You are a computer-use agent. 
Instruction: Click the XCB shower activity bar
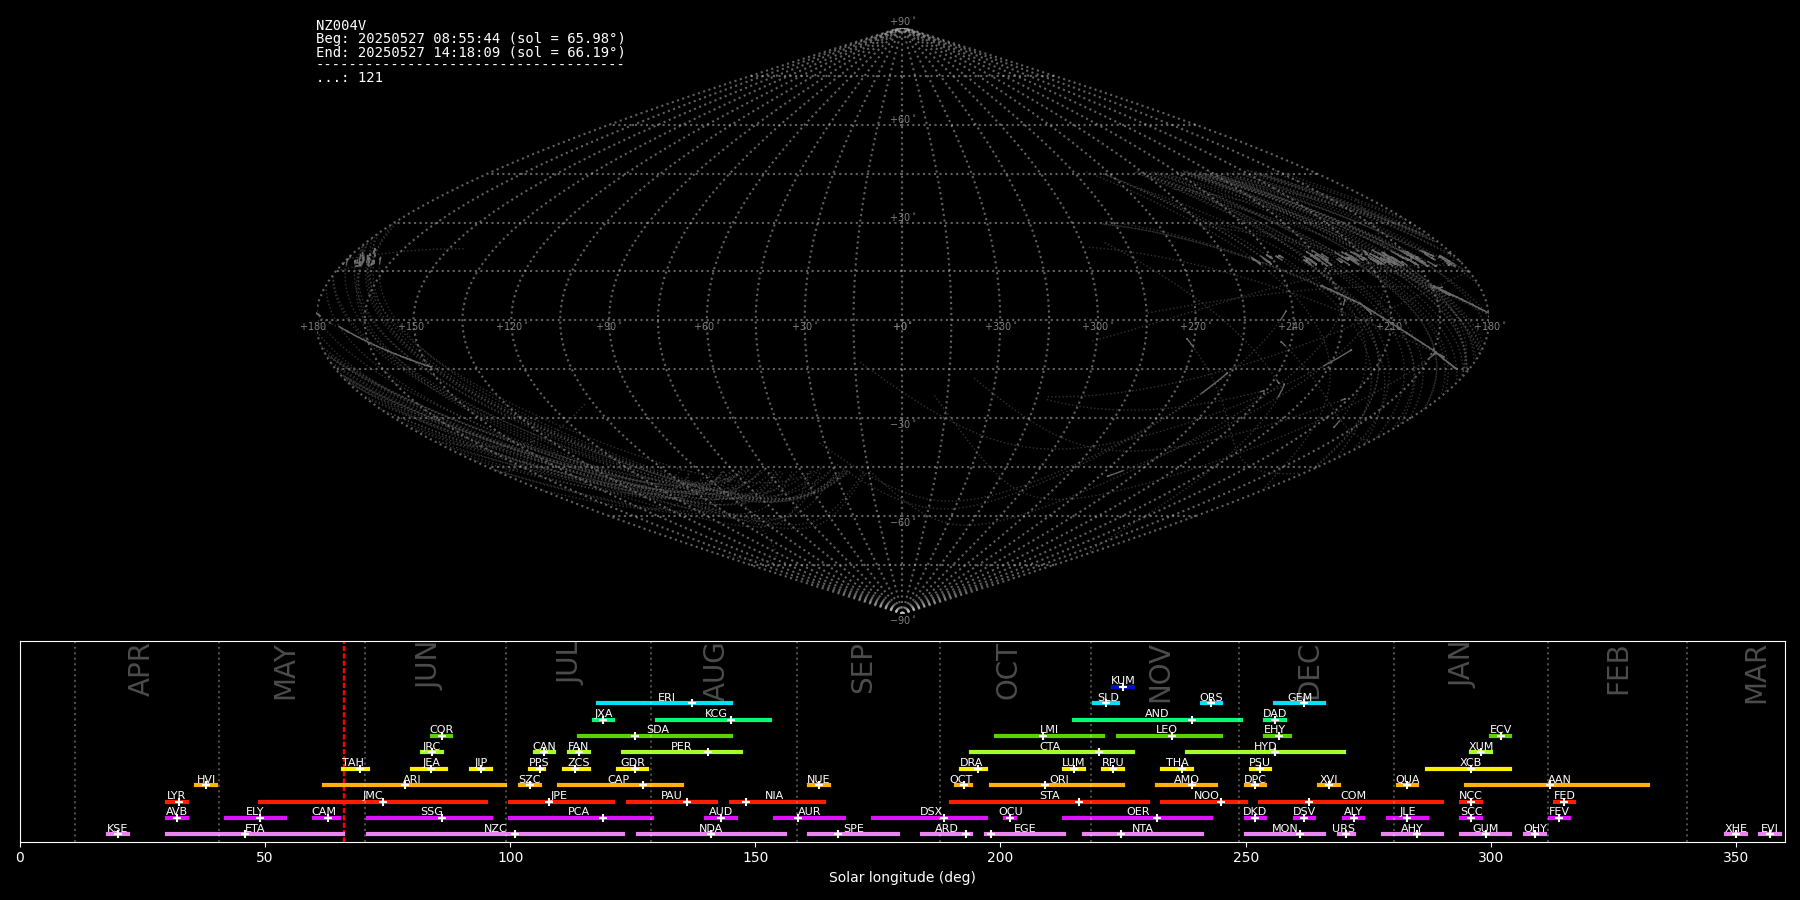[1468, 769]
